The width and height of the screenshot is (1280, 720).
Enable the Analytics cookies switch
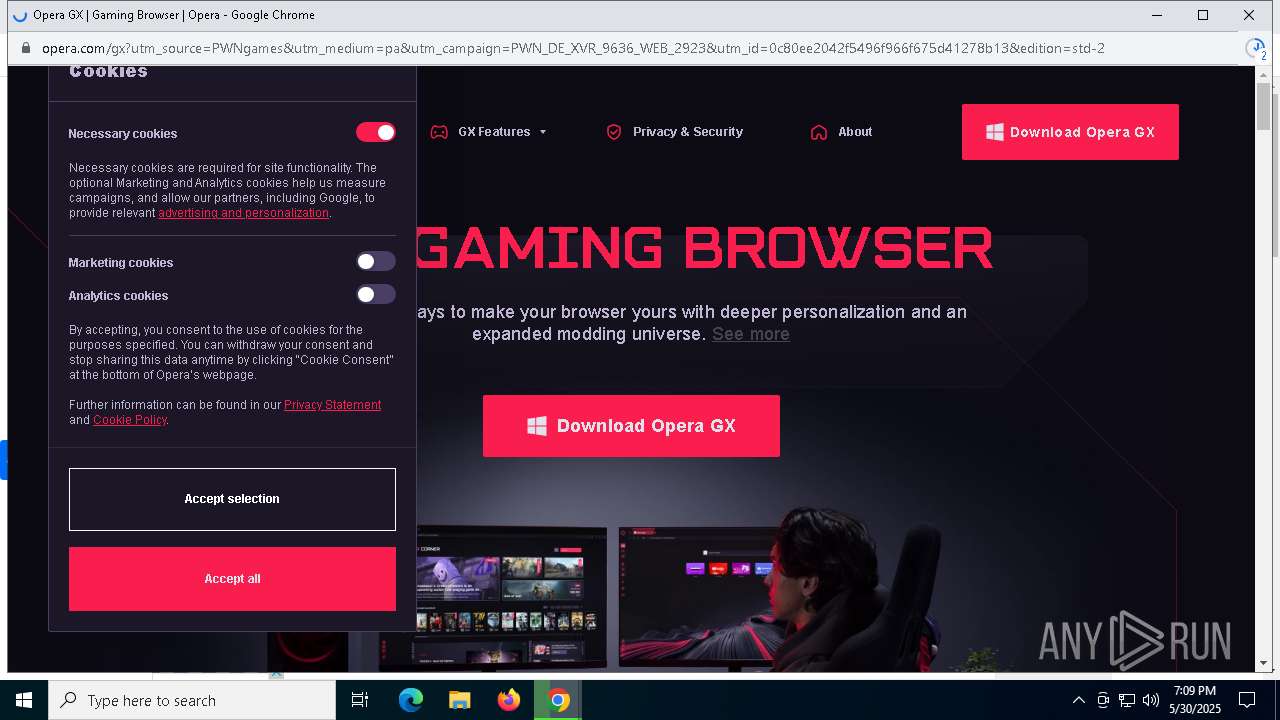click(376, 294)
